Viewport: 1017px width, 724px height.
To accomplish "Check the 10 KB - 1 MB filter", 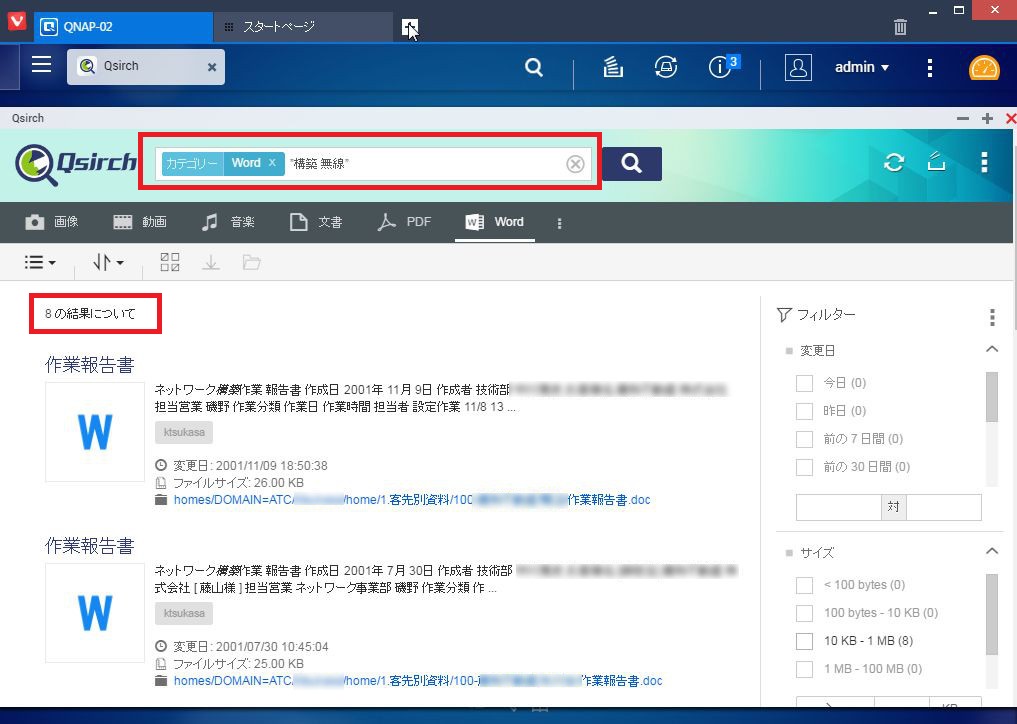I will click(x=804, y=641).
